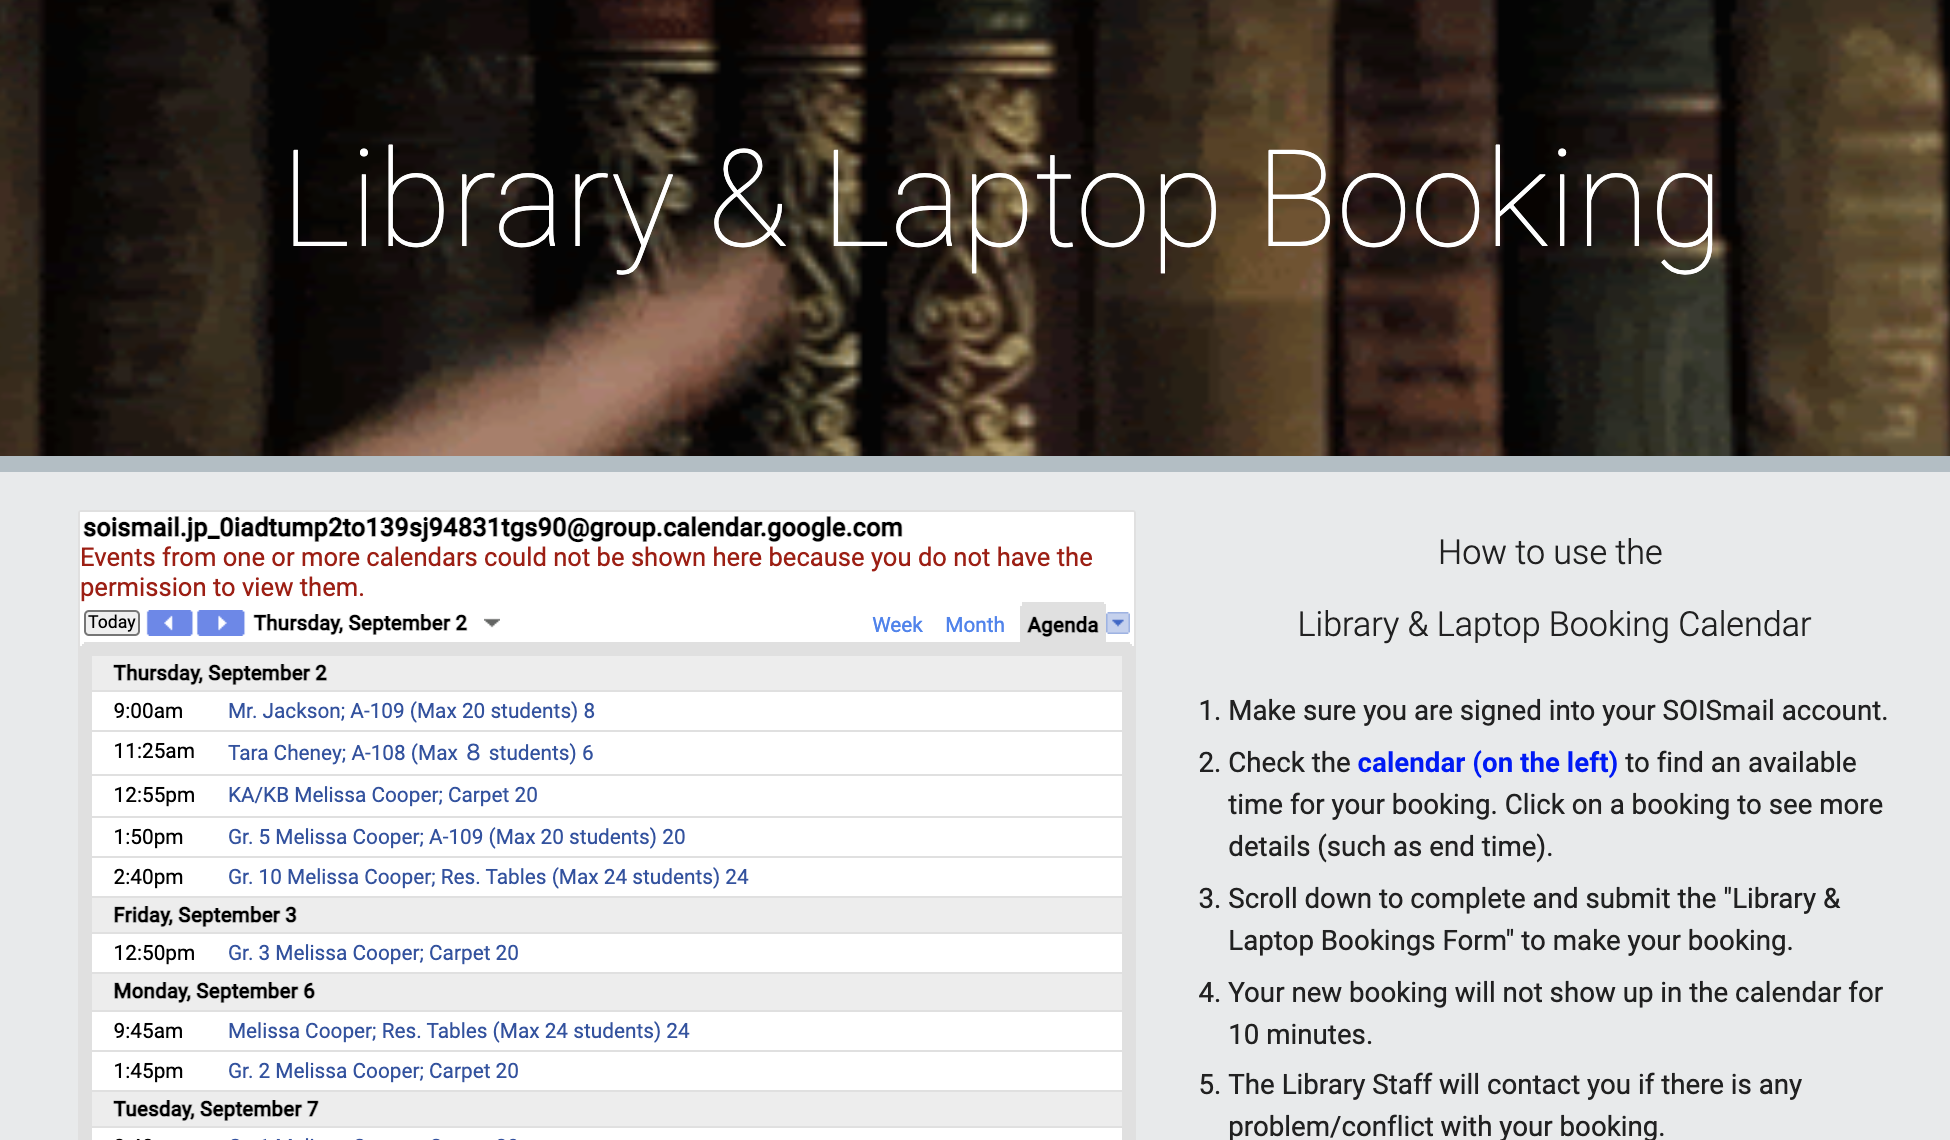Open the calendar (on the left) link

1486,762
